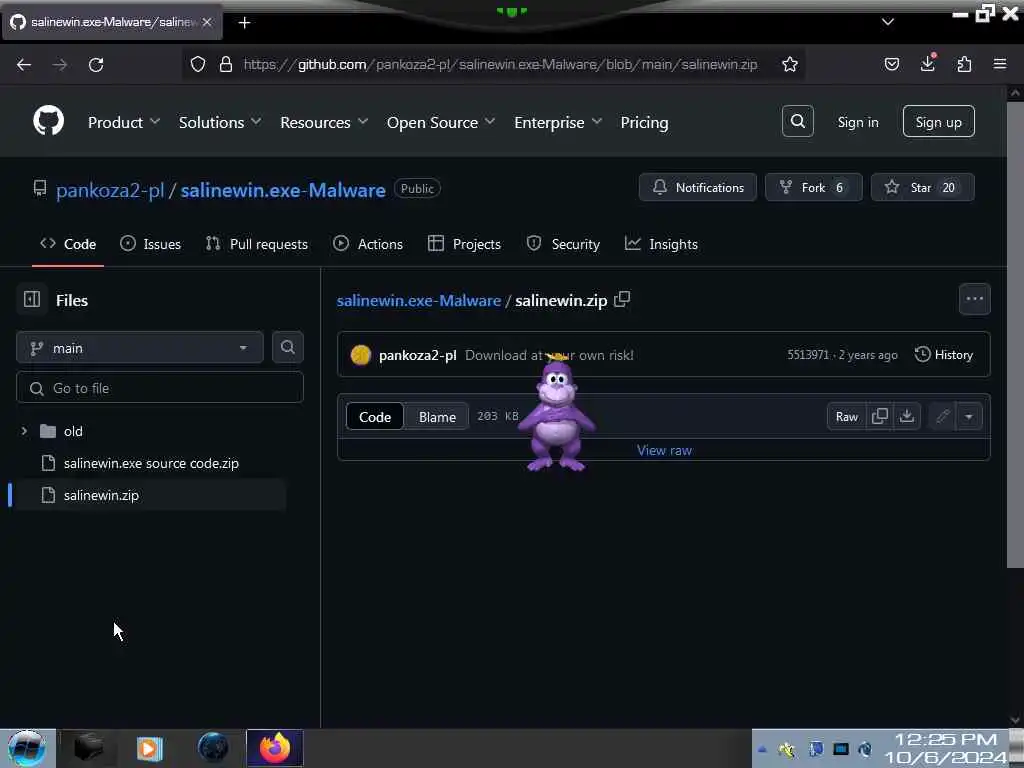The width and height of the screenshot is (1024, 768).
Task: Open the Pull requests tab
Action: (x=257, y=244)
